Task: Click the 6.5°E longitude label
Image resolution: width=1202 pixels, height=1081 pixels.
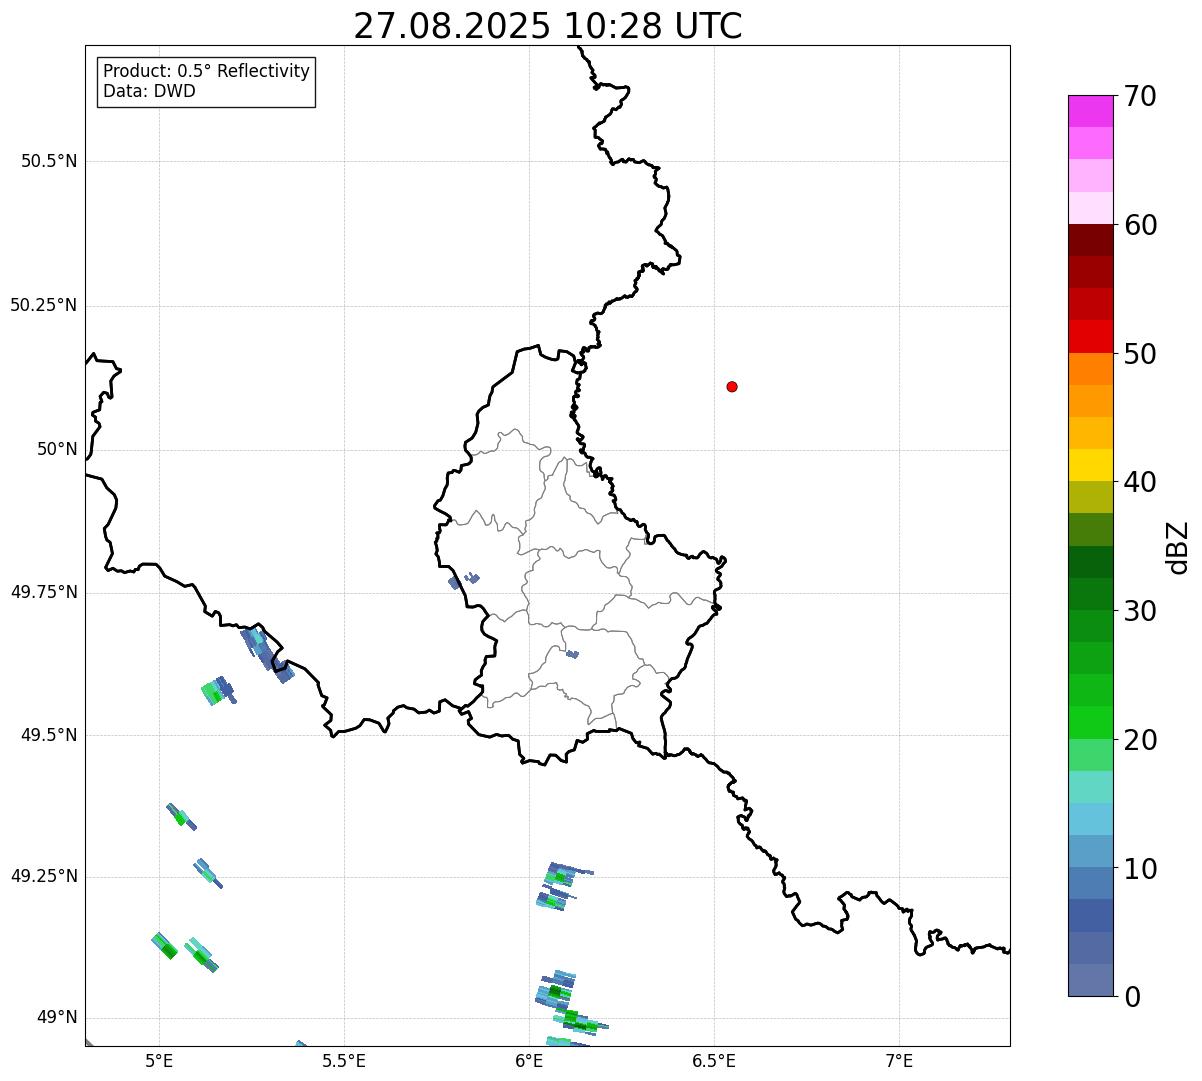Action: (x=715, y=1060)
